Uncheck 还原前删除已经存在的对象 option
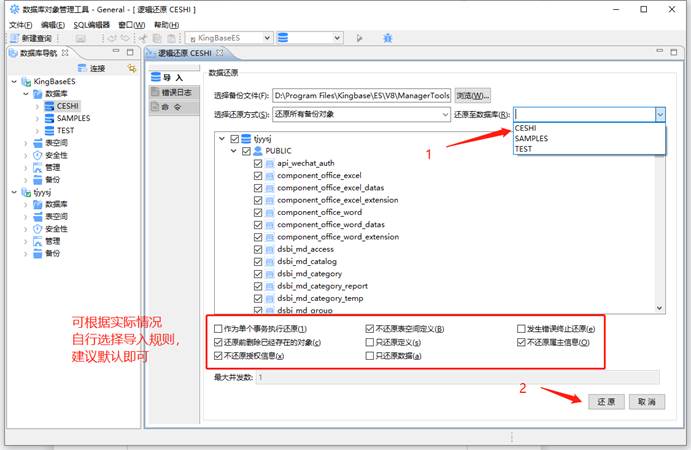 218,342
